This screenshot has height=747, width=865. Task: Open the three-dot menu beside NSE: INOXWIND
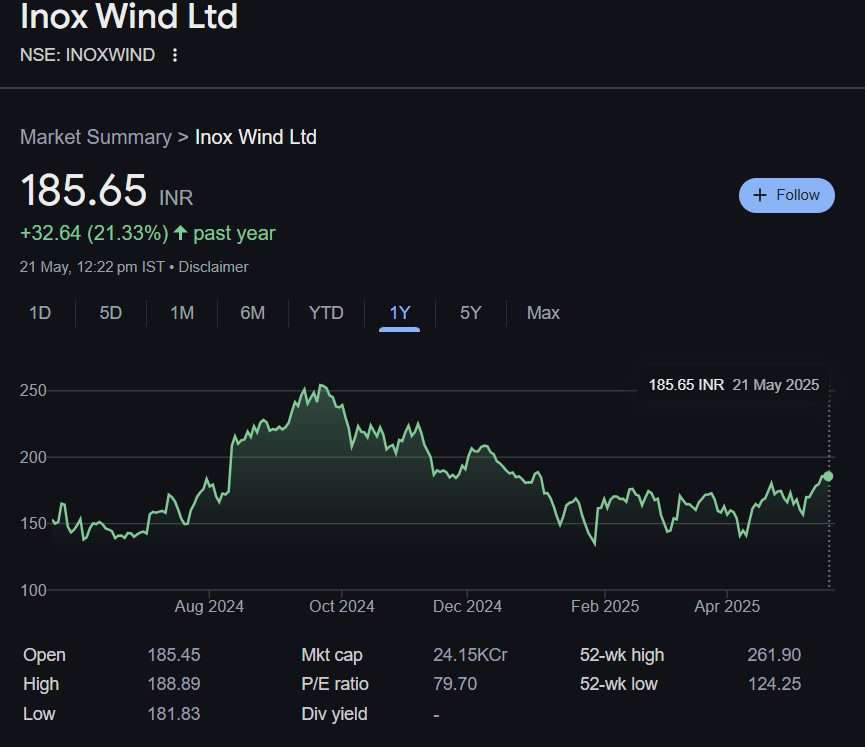(174, 55)
